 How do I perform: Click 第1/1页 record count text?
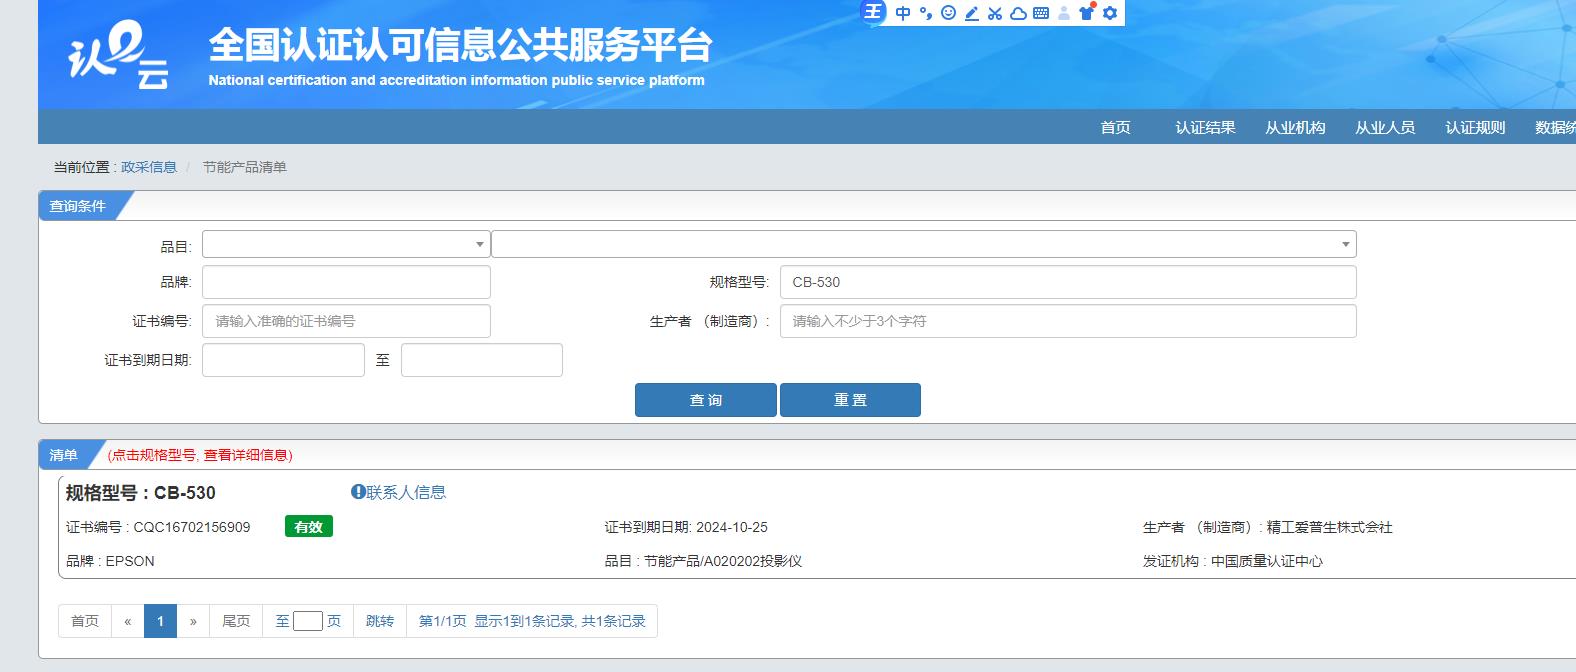point(532,621)
